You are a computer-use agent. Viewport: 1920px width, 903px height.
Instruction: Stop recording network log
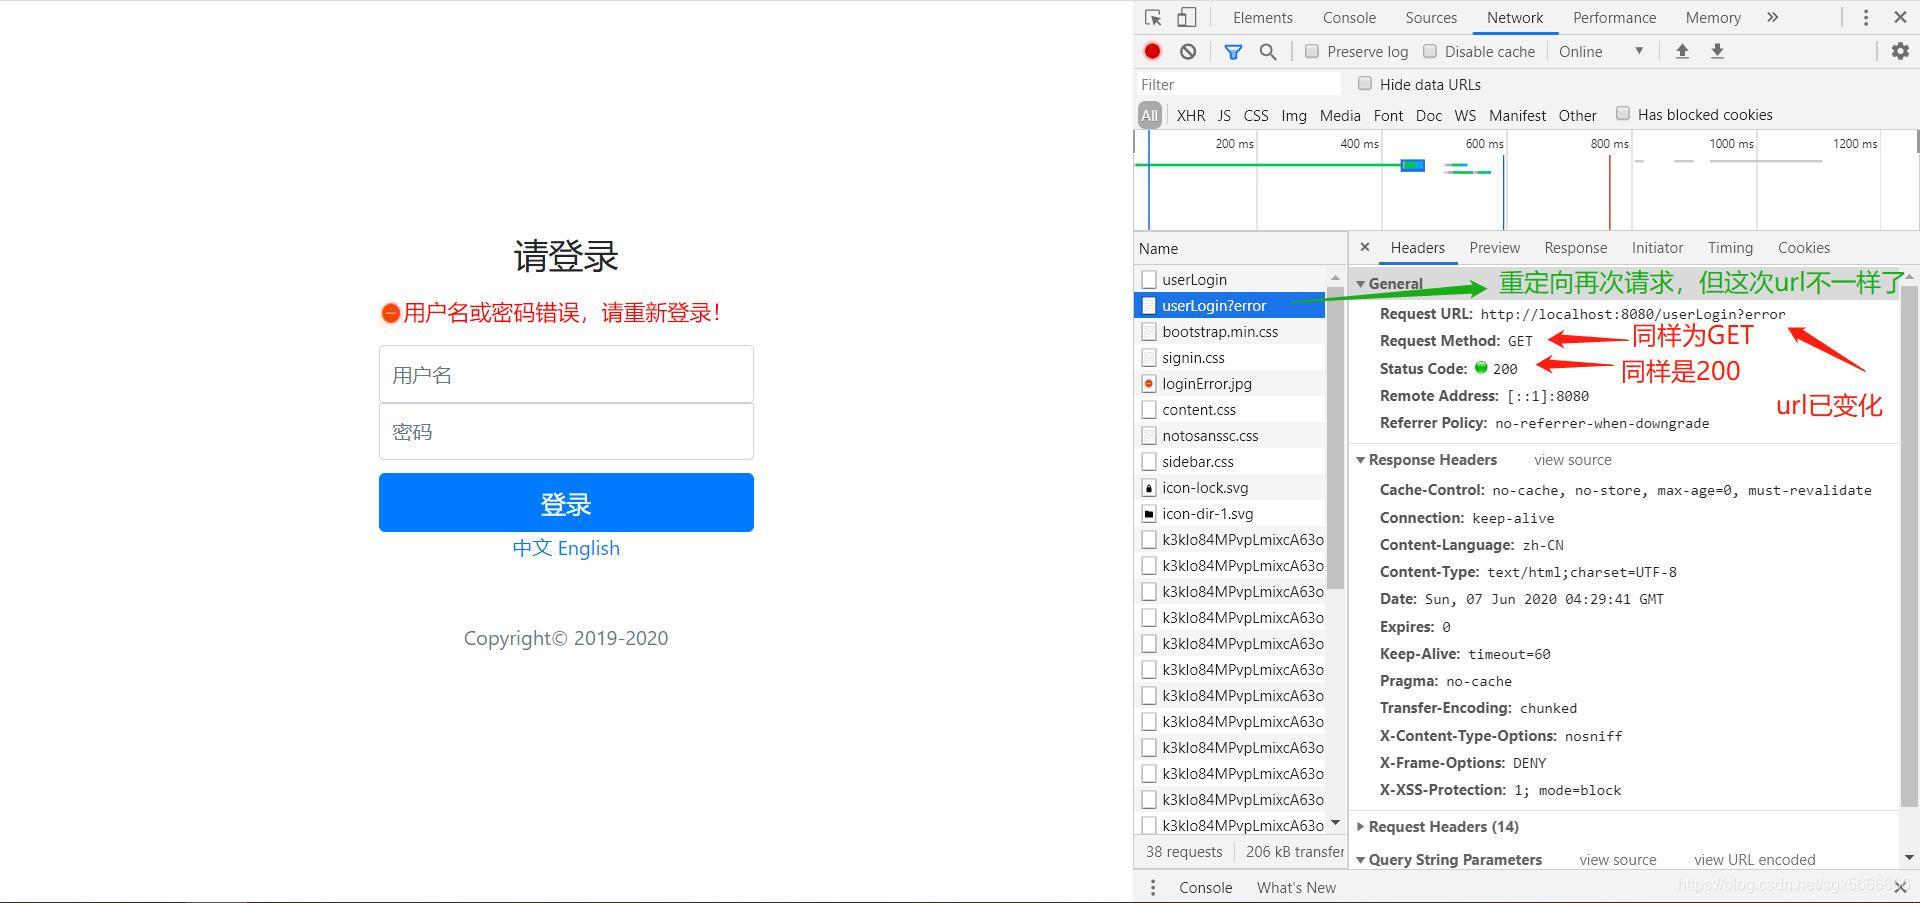coord(1152,51)
